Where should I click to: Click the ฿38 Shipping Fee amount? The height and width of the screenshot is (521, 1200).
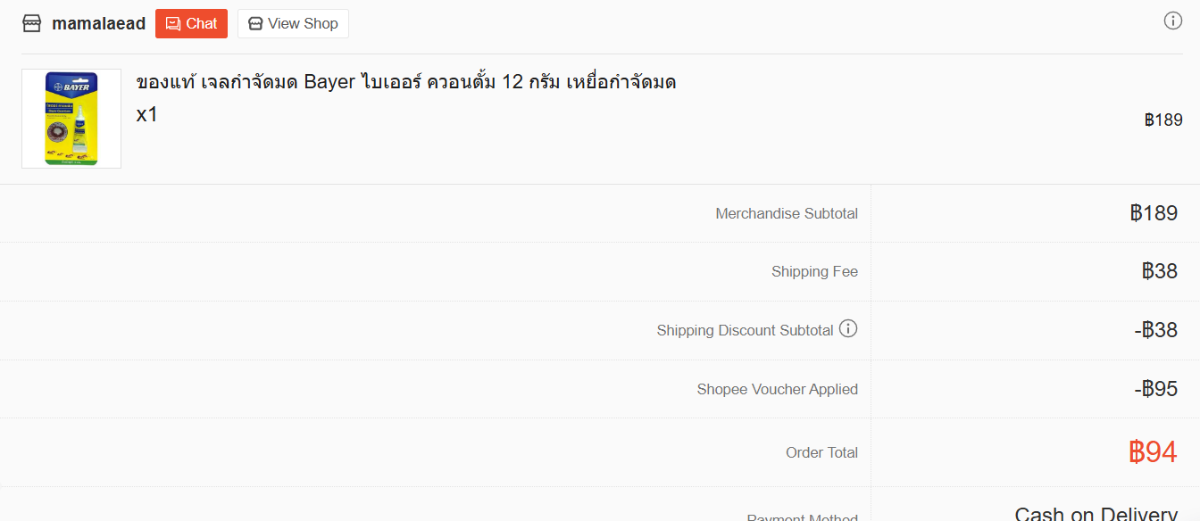[x=1159, y=271]
